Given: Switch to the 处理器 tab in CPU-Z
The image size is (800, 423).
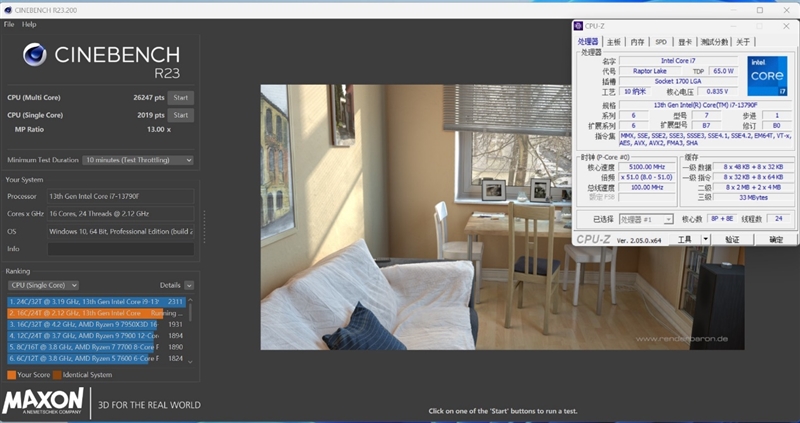Looking at the screenshot, I should click(x=588, y=42).
